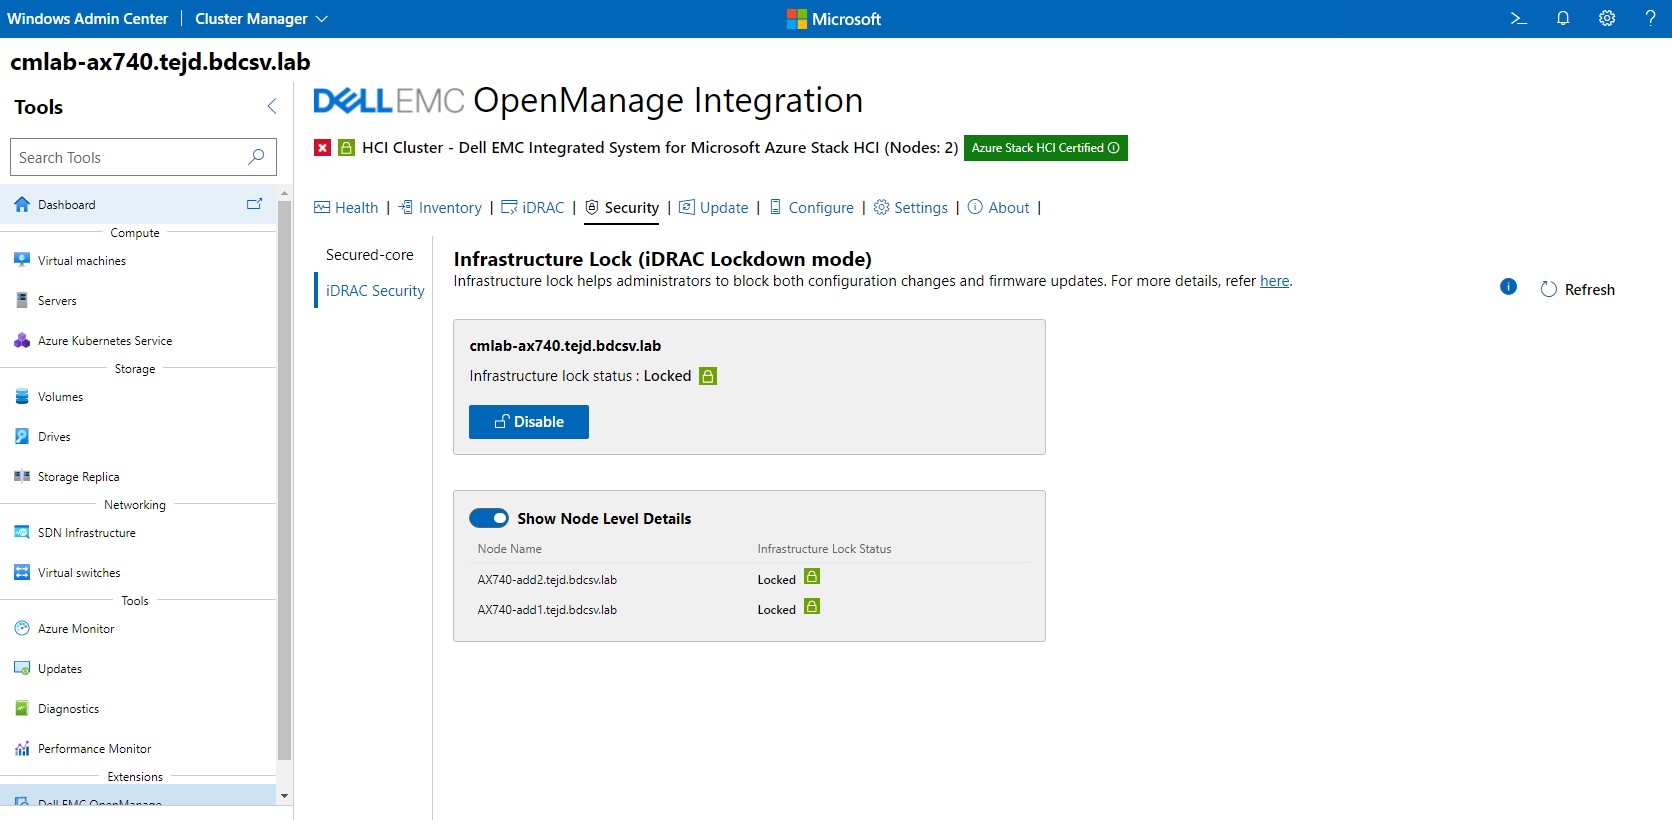This screenshot has height=820, width=1672.
Task: Collapse the Tools side panel
Action: pyautogui.click(x=272, y=106)
